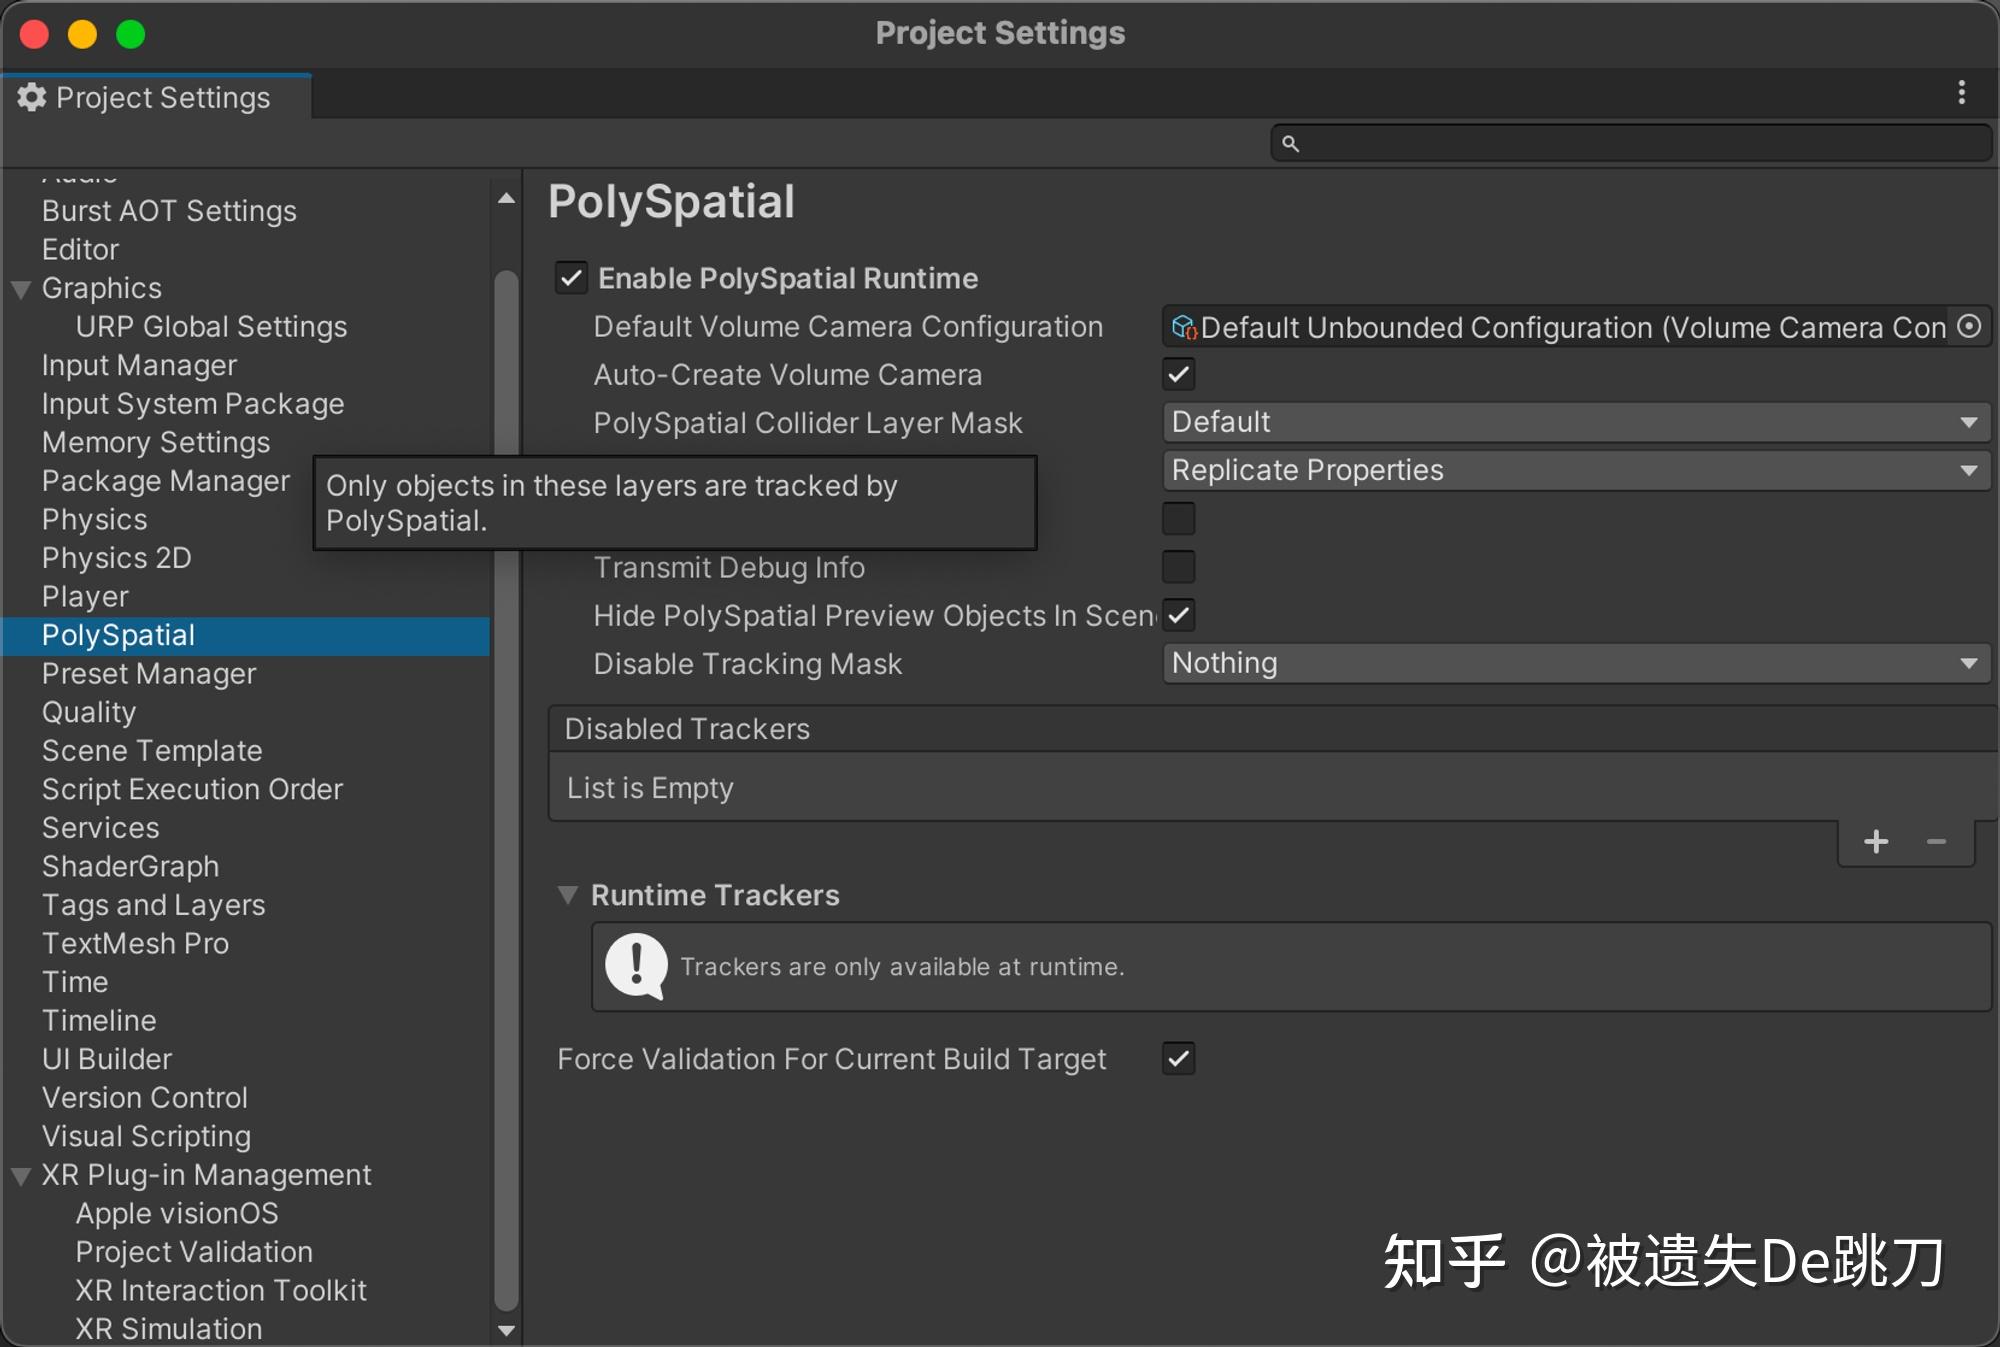Click the Volume Camera Configuration object picker icon
This screenshot has width=2000, height=1347.
(1966, 326)
